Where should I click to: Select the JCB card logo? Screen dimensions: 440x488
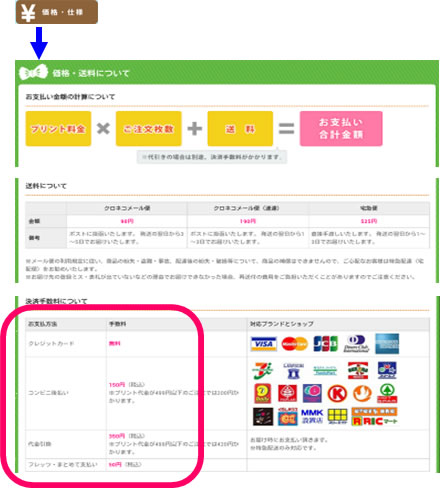(326, 344)
